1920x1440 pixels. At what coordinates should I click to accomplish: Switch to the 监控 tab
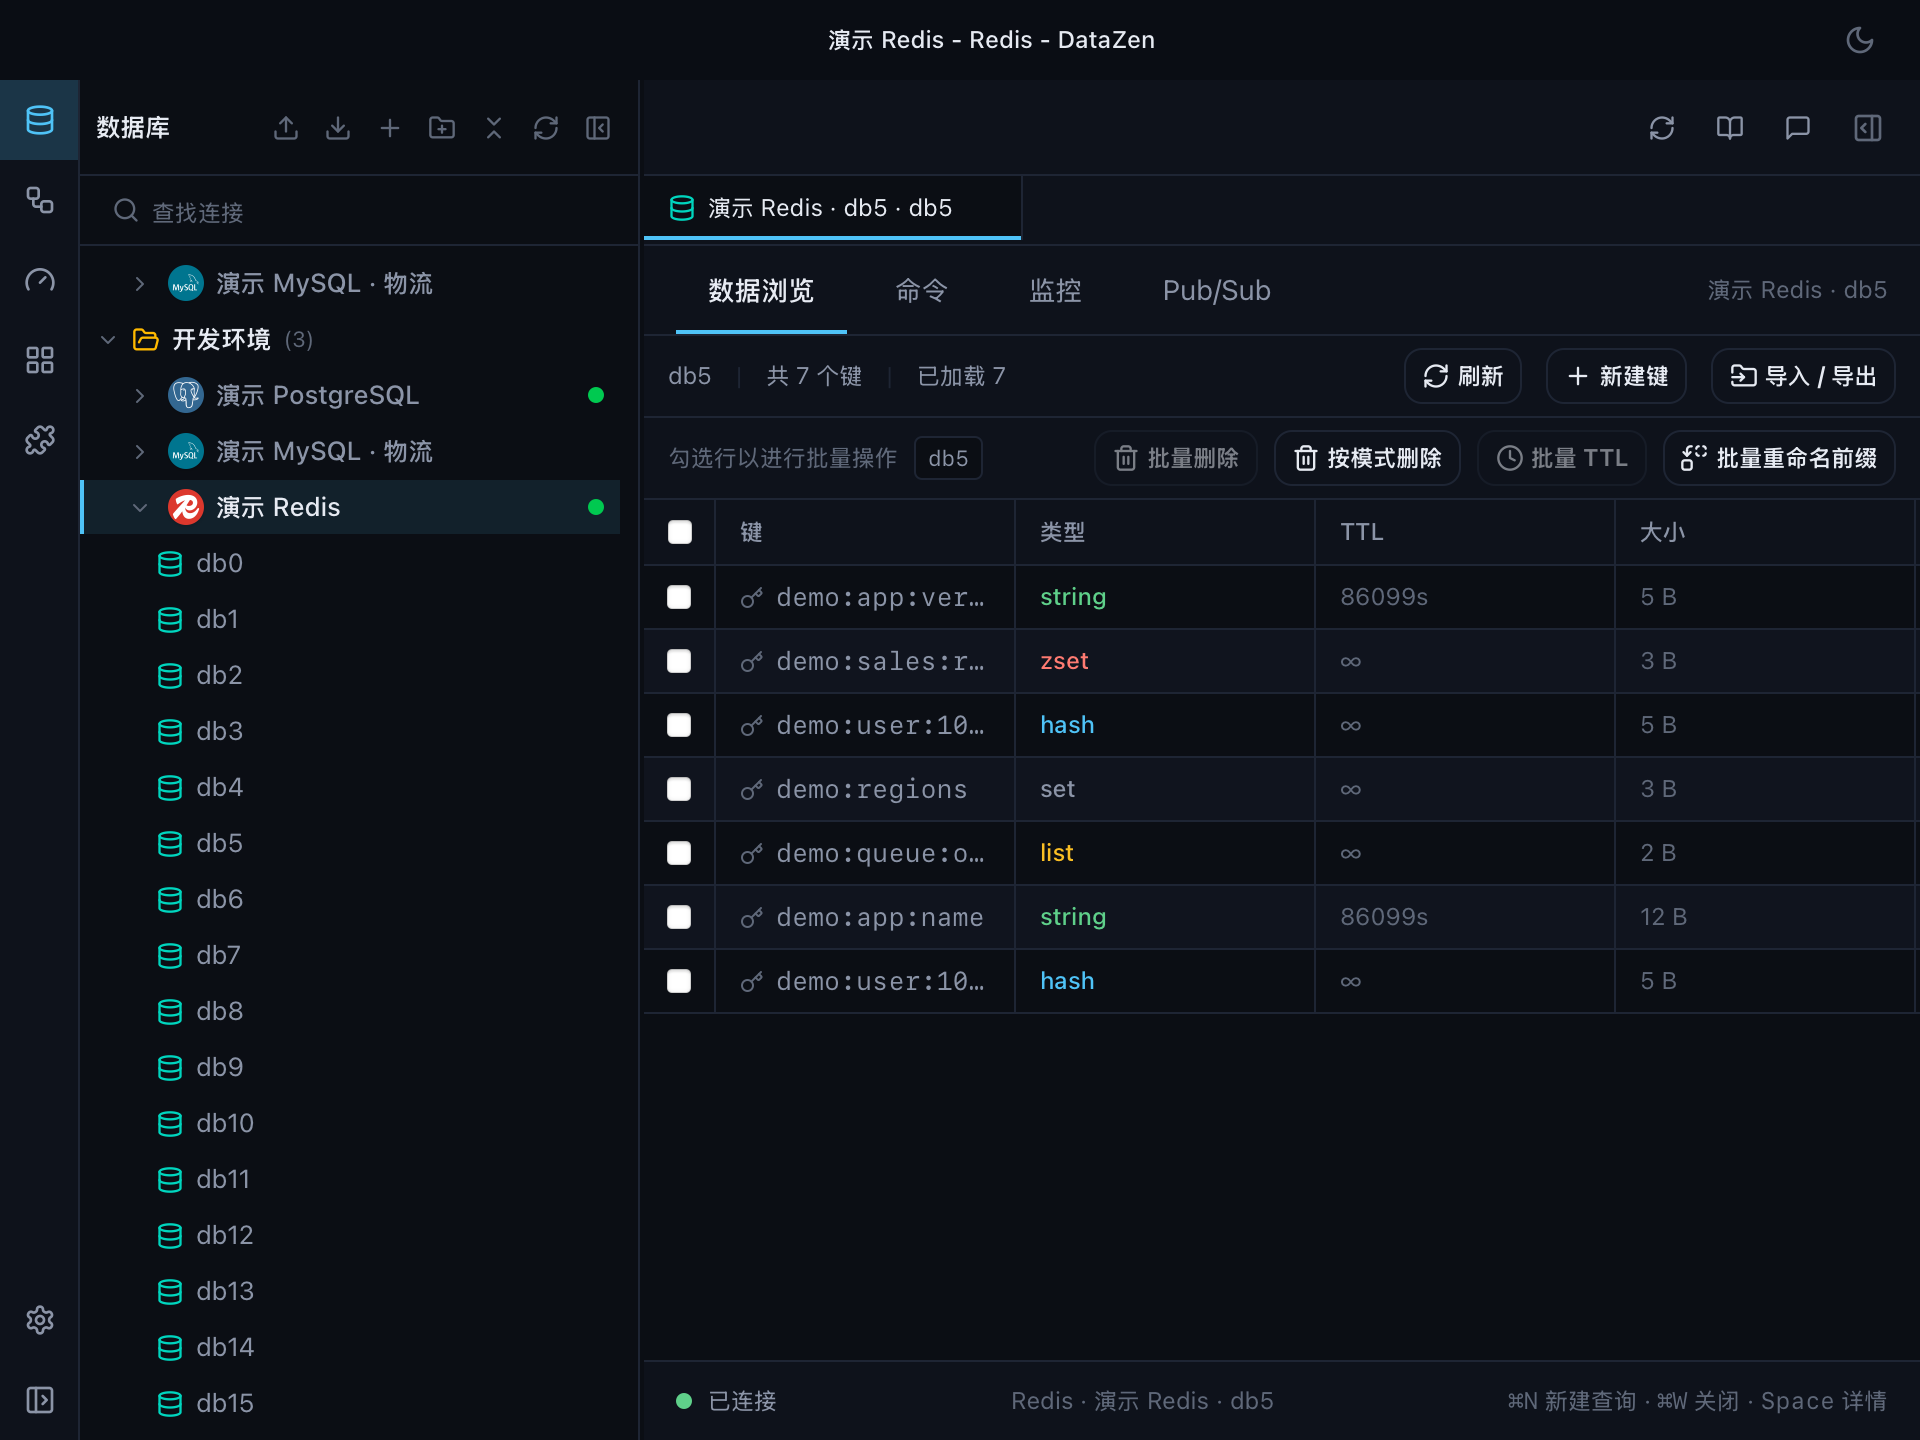pos(1055,291)
